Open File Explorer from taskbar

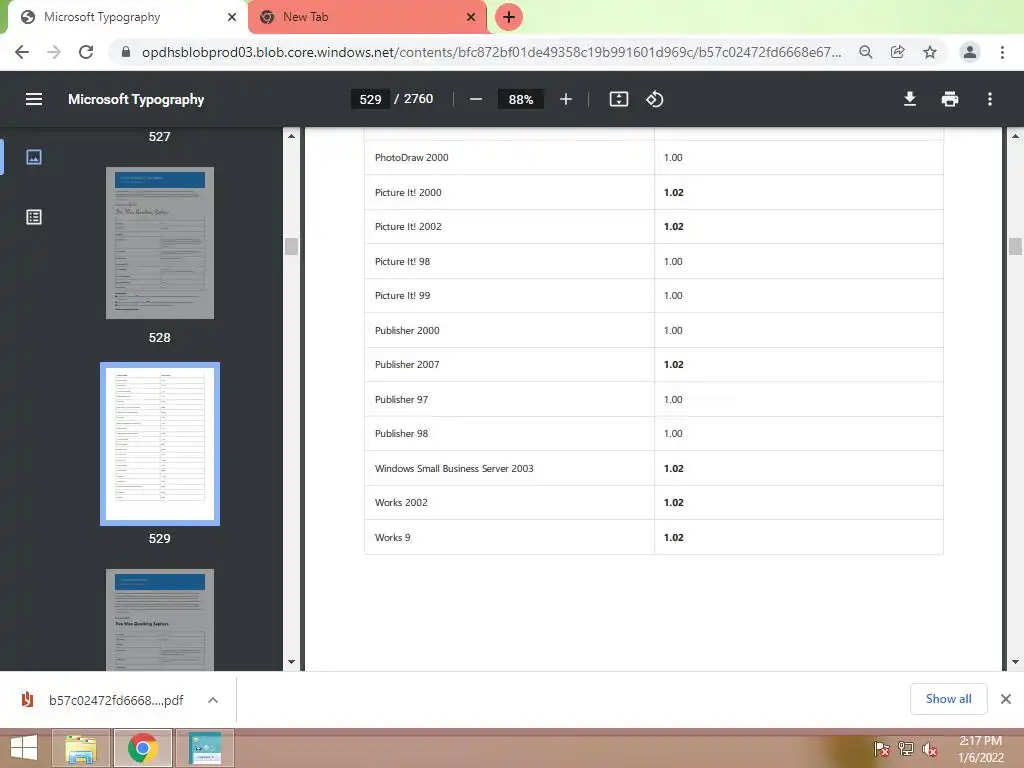coord(81,748)
